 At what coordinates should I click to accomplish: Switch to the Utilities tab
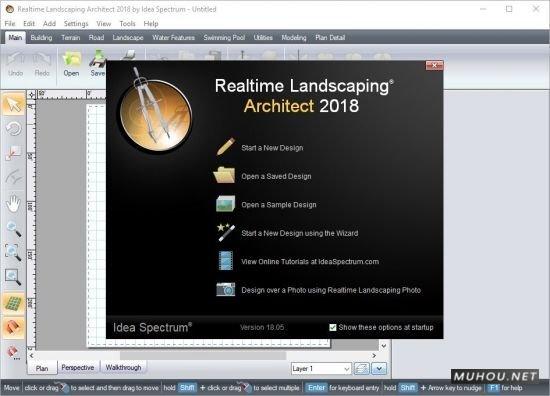(263, 38)
